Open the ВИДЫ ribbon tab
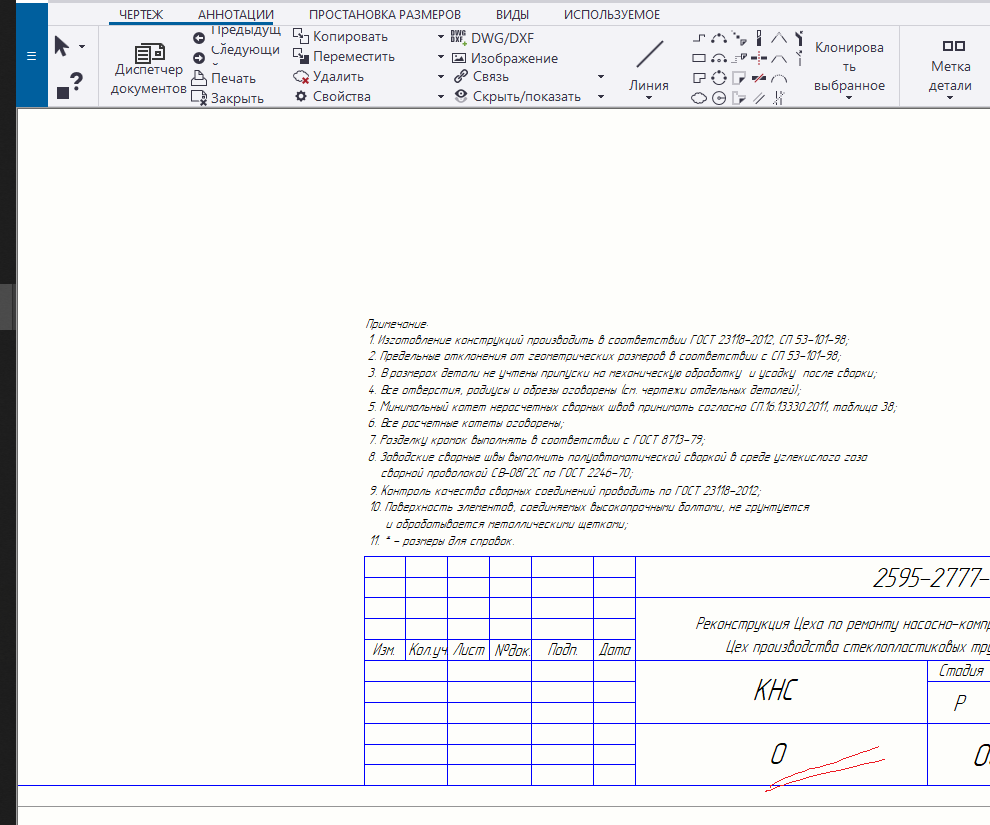Image resolution: width=990 pixels, height=825 pixels. pos(513,15)
